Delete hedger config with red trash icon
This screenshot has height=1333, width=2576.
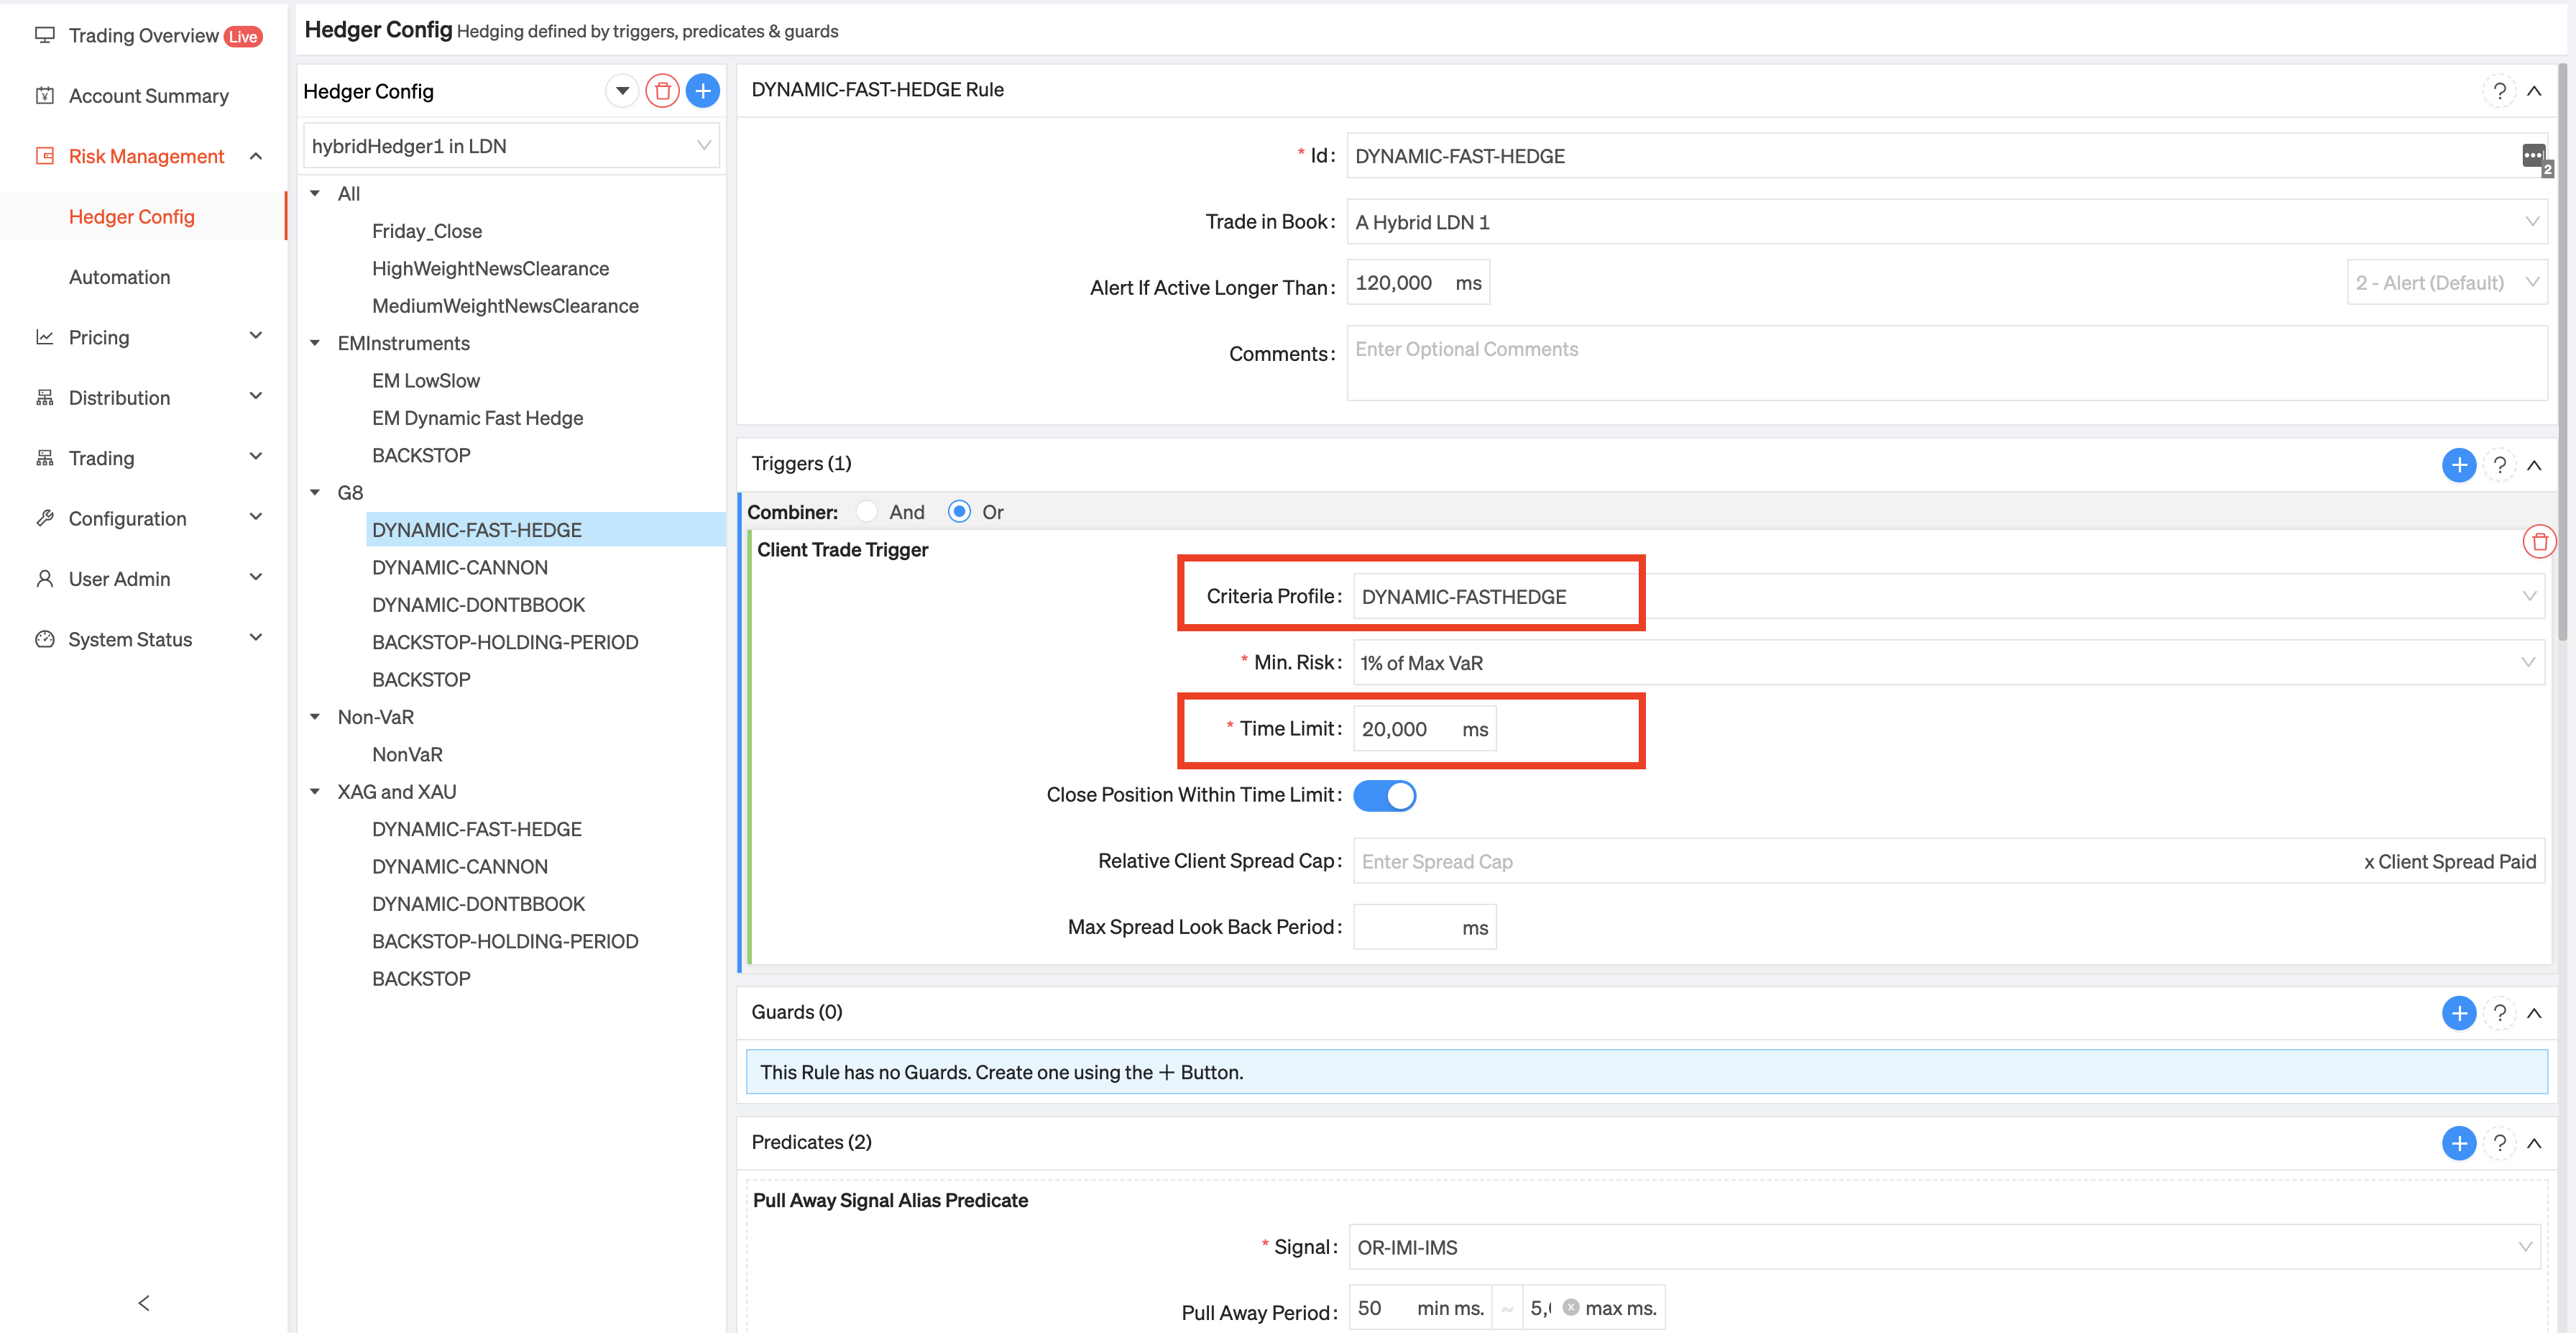click(x=662, y=91)
